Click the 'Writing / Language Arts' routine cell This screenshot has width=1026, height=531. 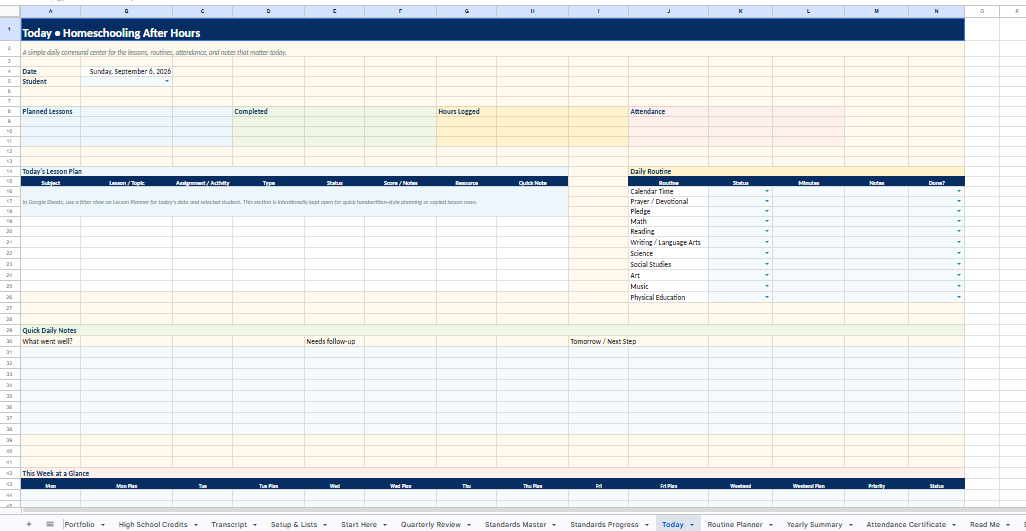click(x=668, y=243)
